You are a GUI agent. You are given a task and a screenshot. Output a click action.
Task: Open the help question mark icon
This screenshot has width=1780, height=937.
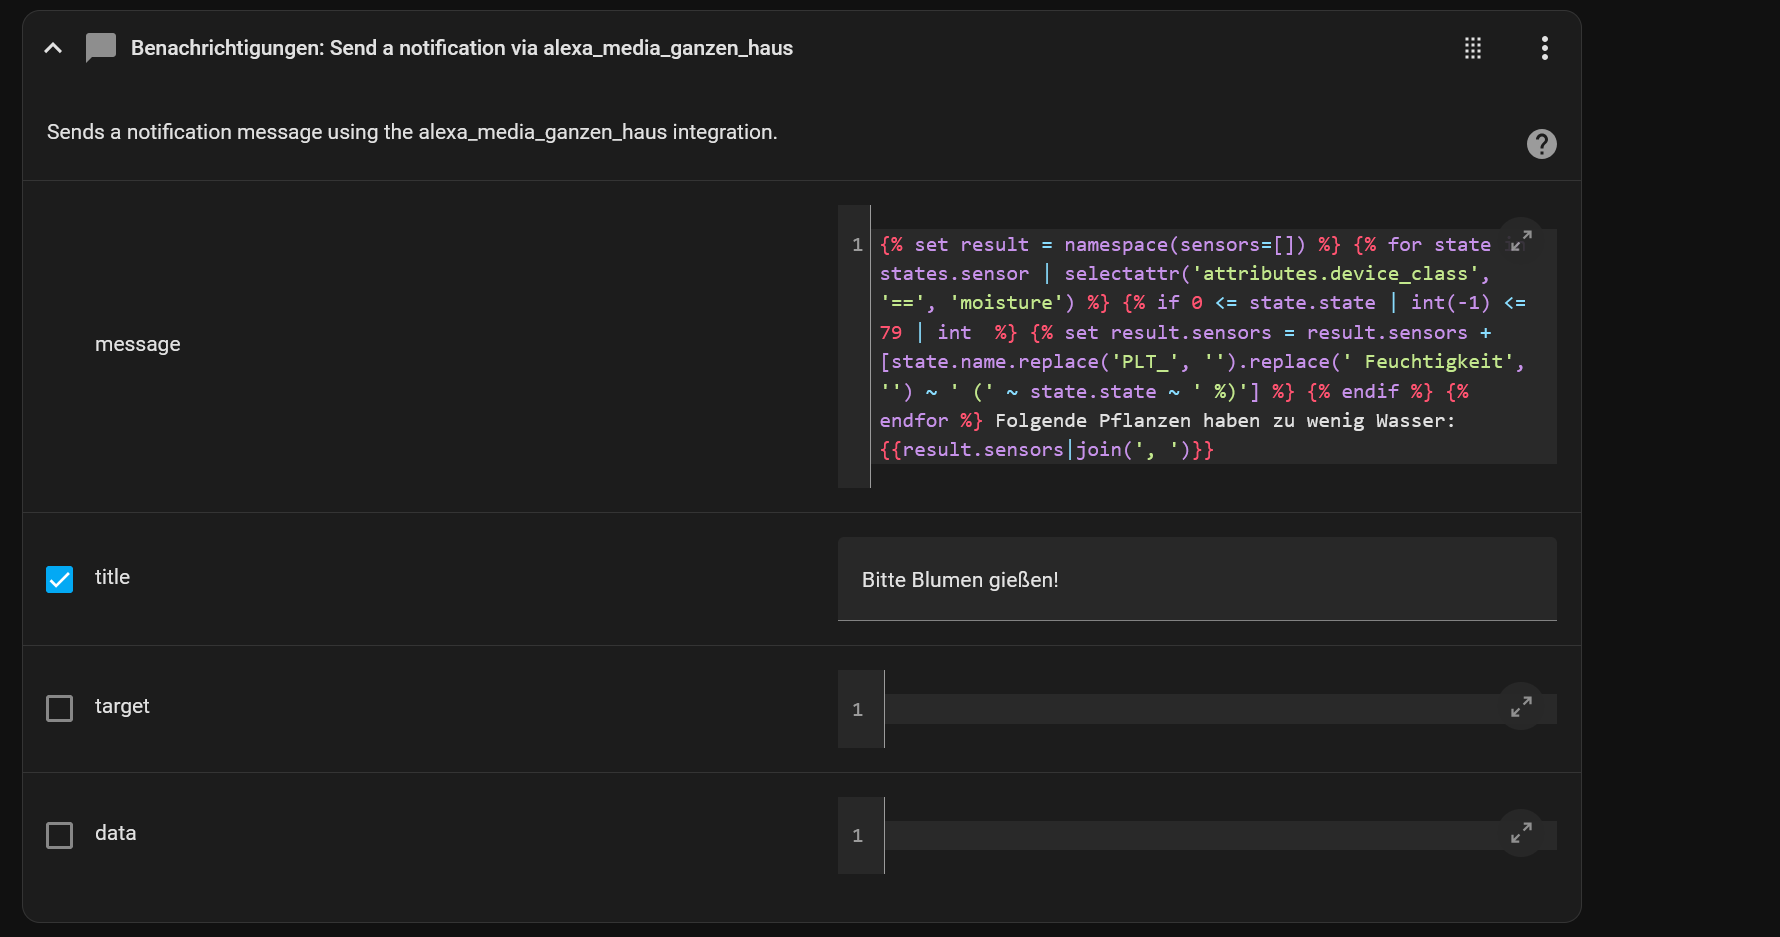pos(1541,144)
